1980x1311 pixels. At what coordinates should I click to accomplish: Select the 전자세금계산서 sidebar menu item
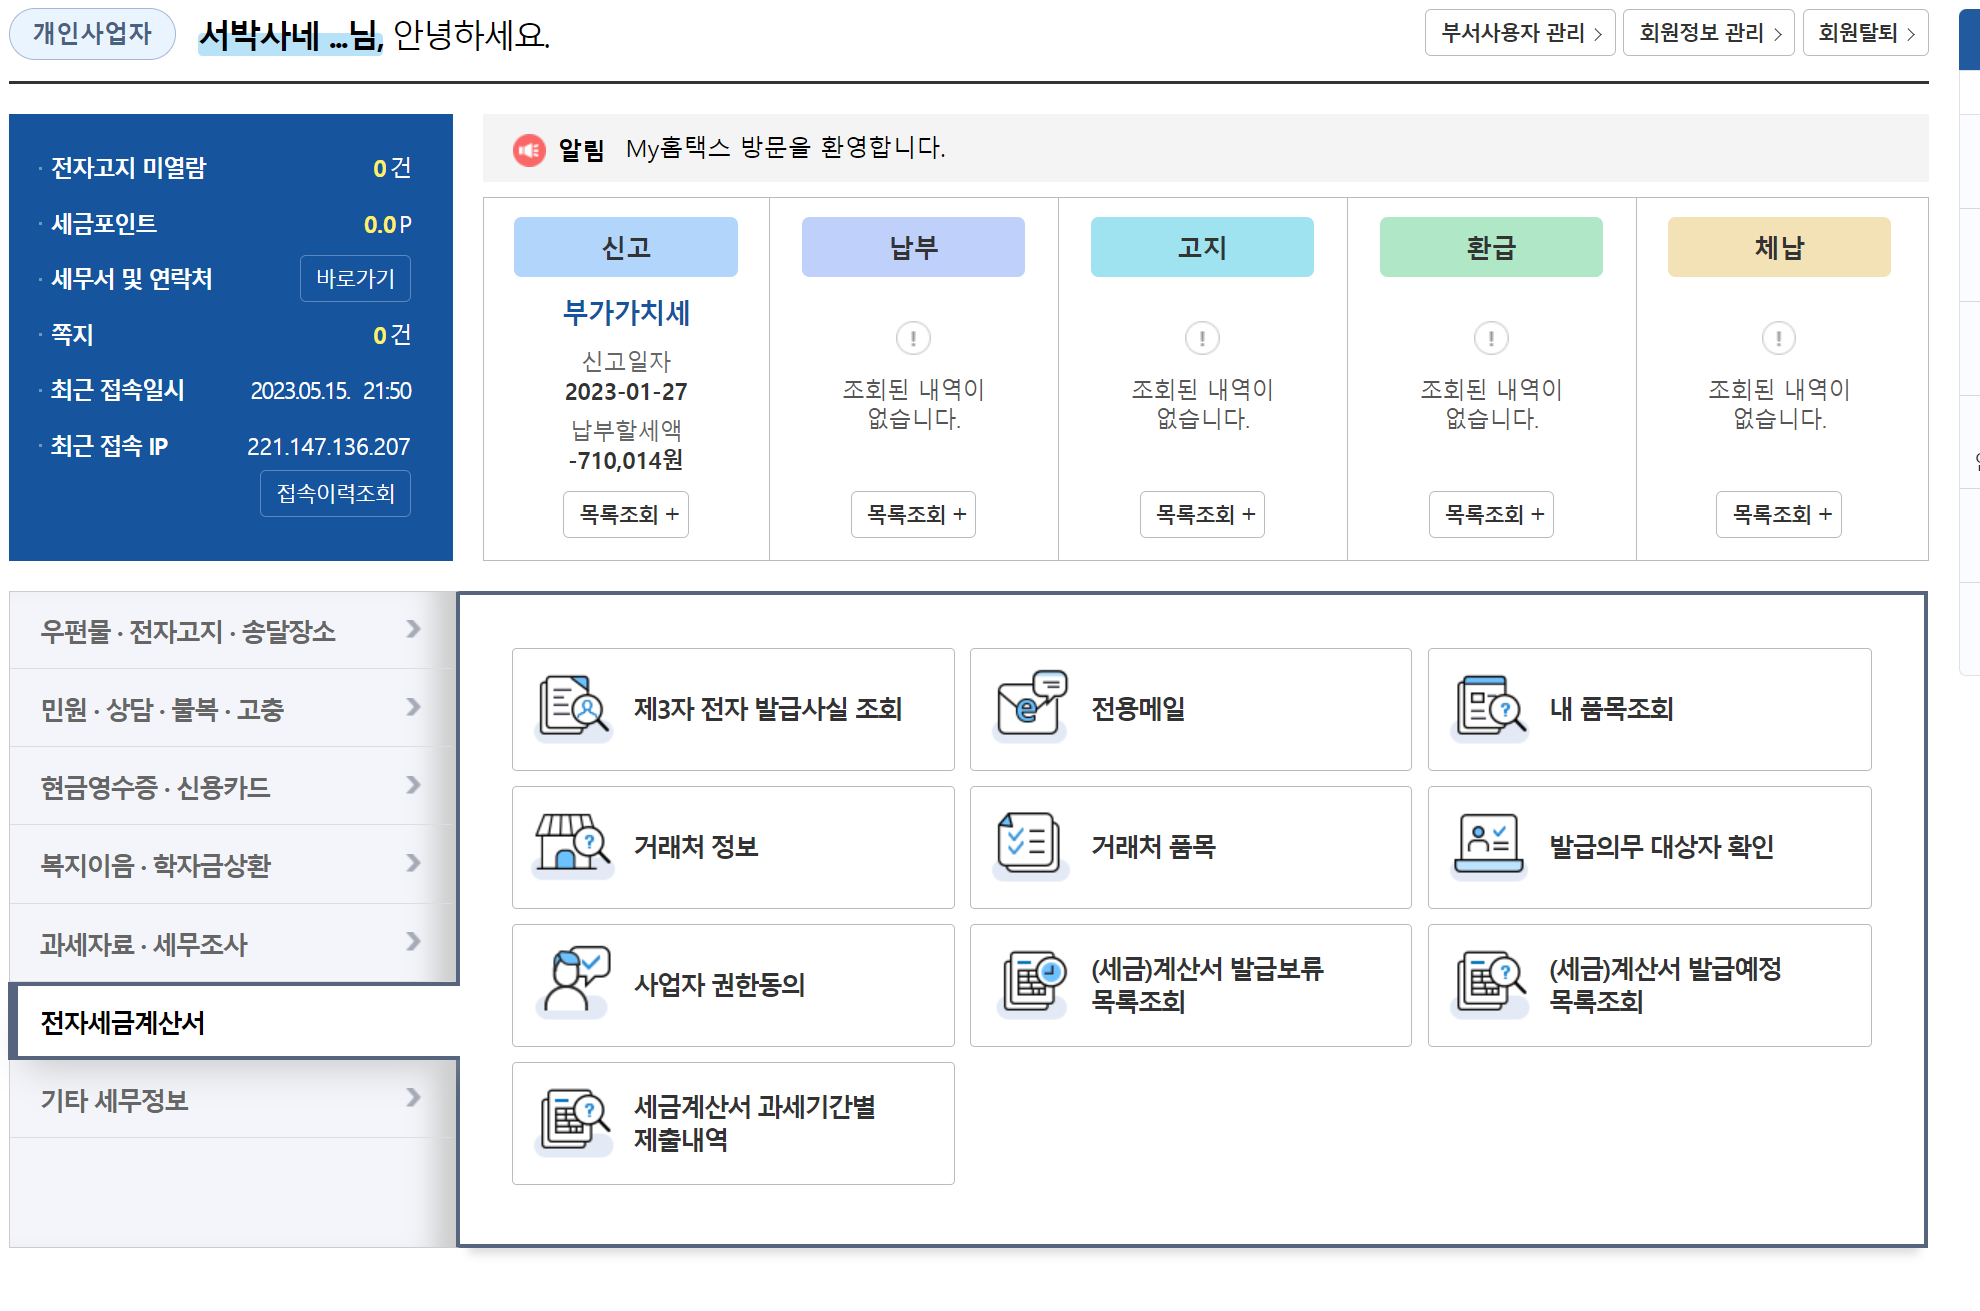click(x=123, y=1022)
